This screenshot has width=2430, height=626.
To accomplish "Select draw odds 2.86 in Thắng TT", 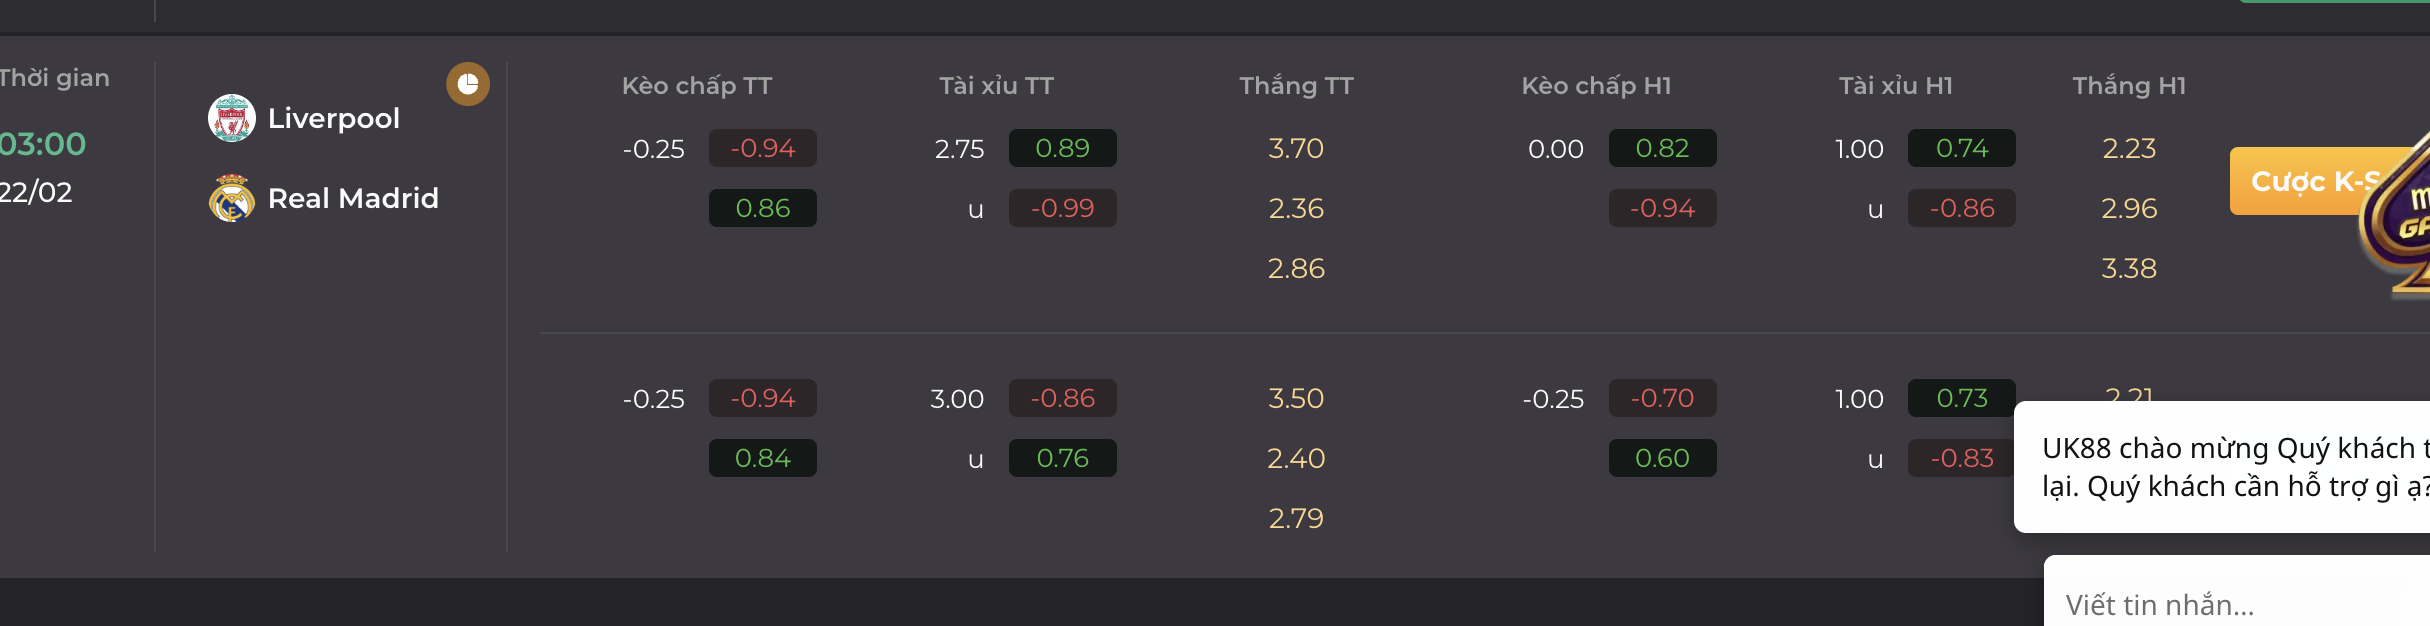I will [x=1296, y=268].
